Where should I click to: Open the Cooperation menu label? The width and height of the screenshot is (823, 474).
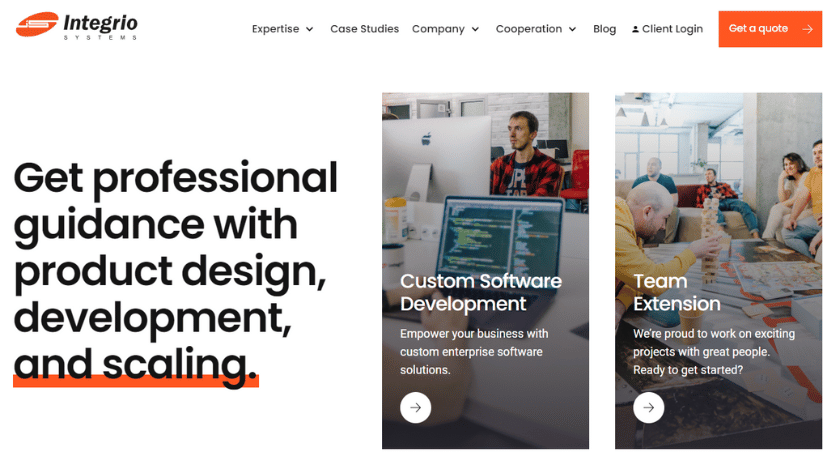[529, 29]
